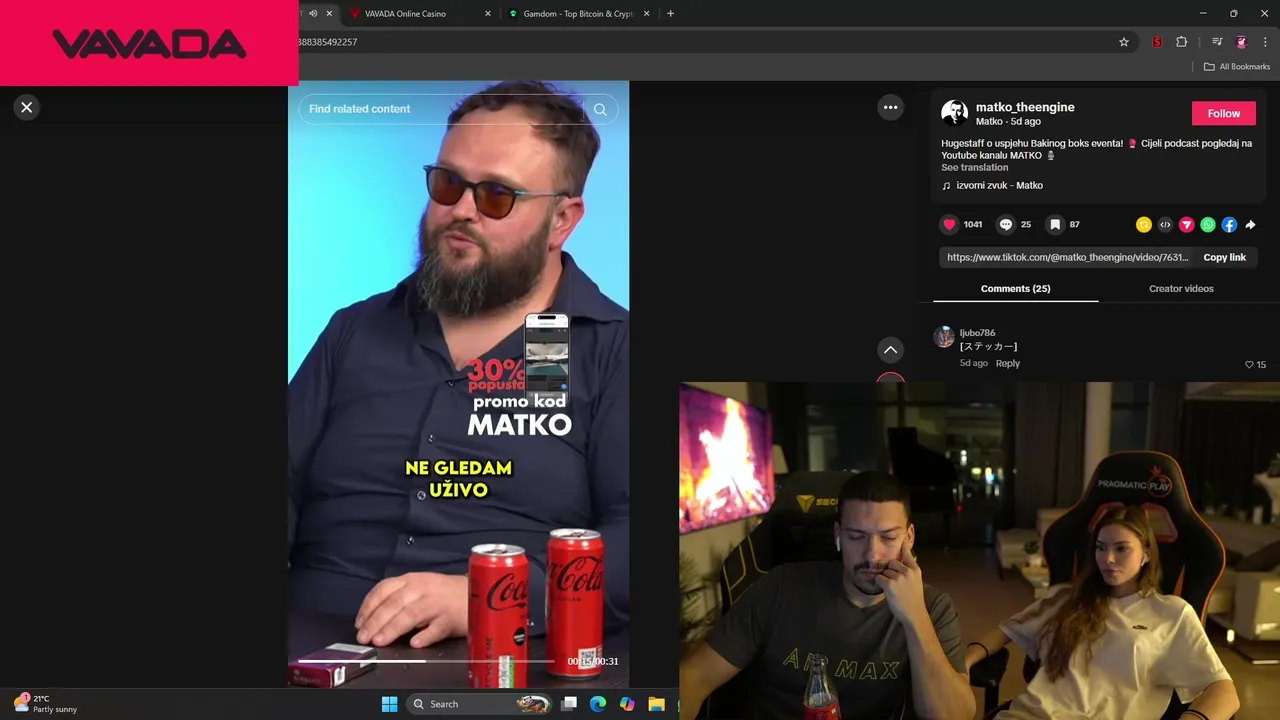Open the Extensions puzzle menu

pyautogui.click(x=1182, y=42)
